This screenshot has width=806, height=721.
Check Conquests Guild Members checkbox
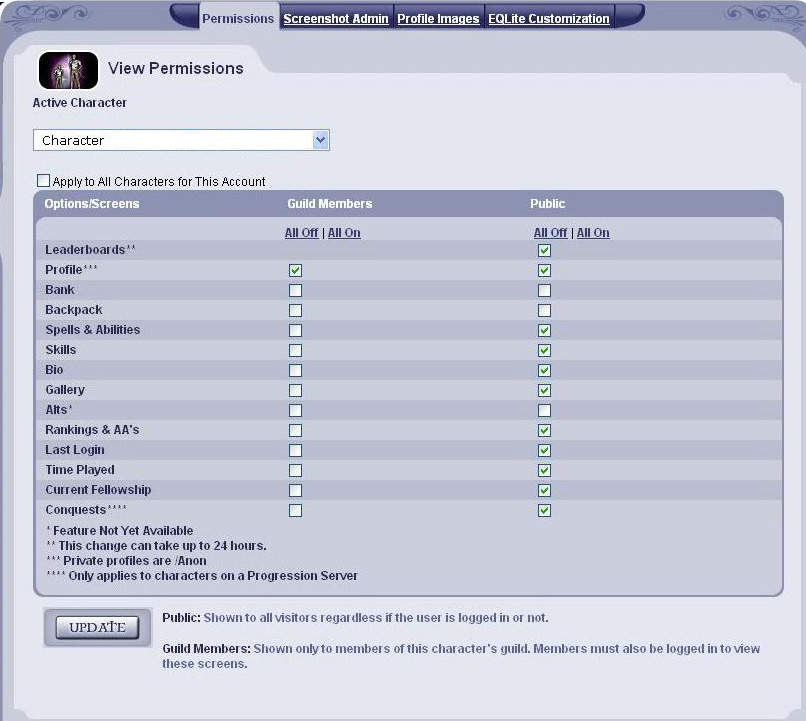coord(296,511)
